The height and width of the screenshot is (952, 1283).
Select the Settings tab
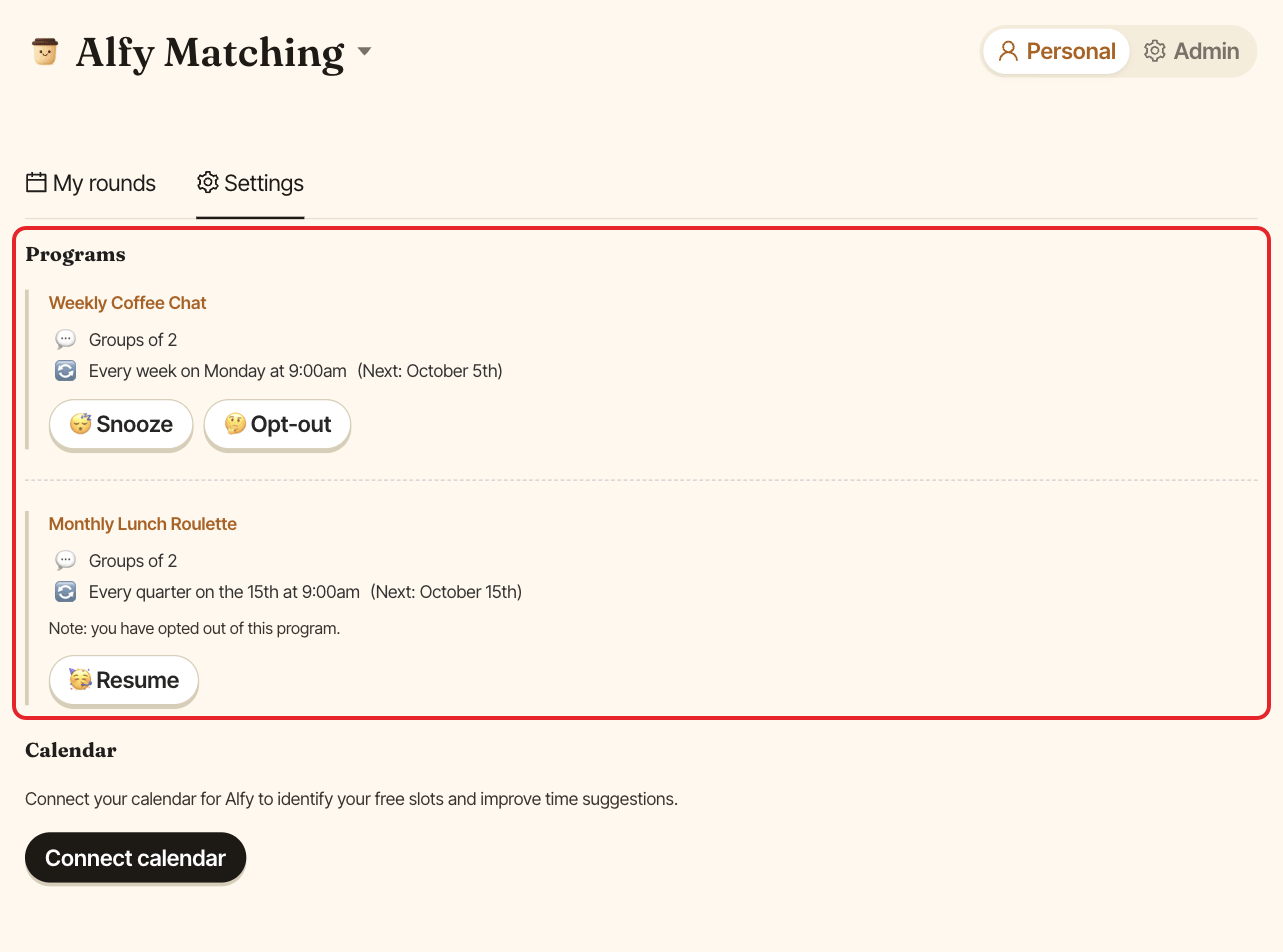click(x=250, y=183)
